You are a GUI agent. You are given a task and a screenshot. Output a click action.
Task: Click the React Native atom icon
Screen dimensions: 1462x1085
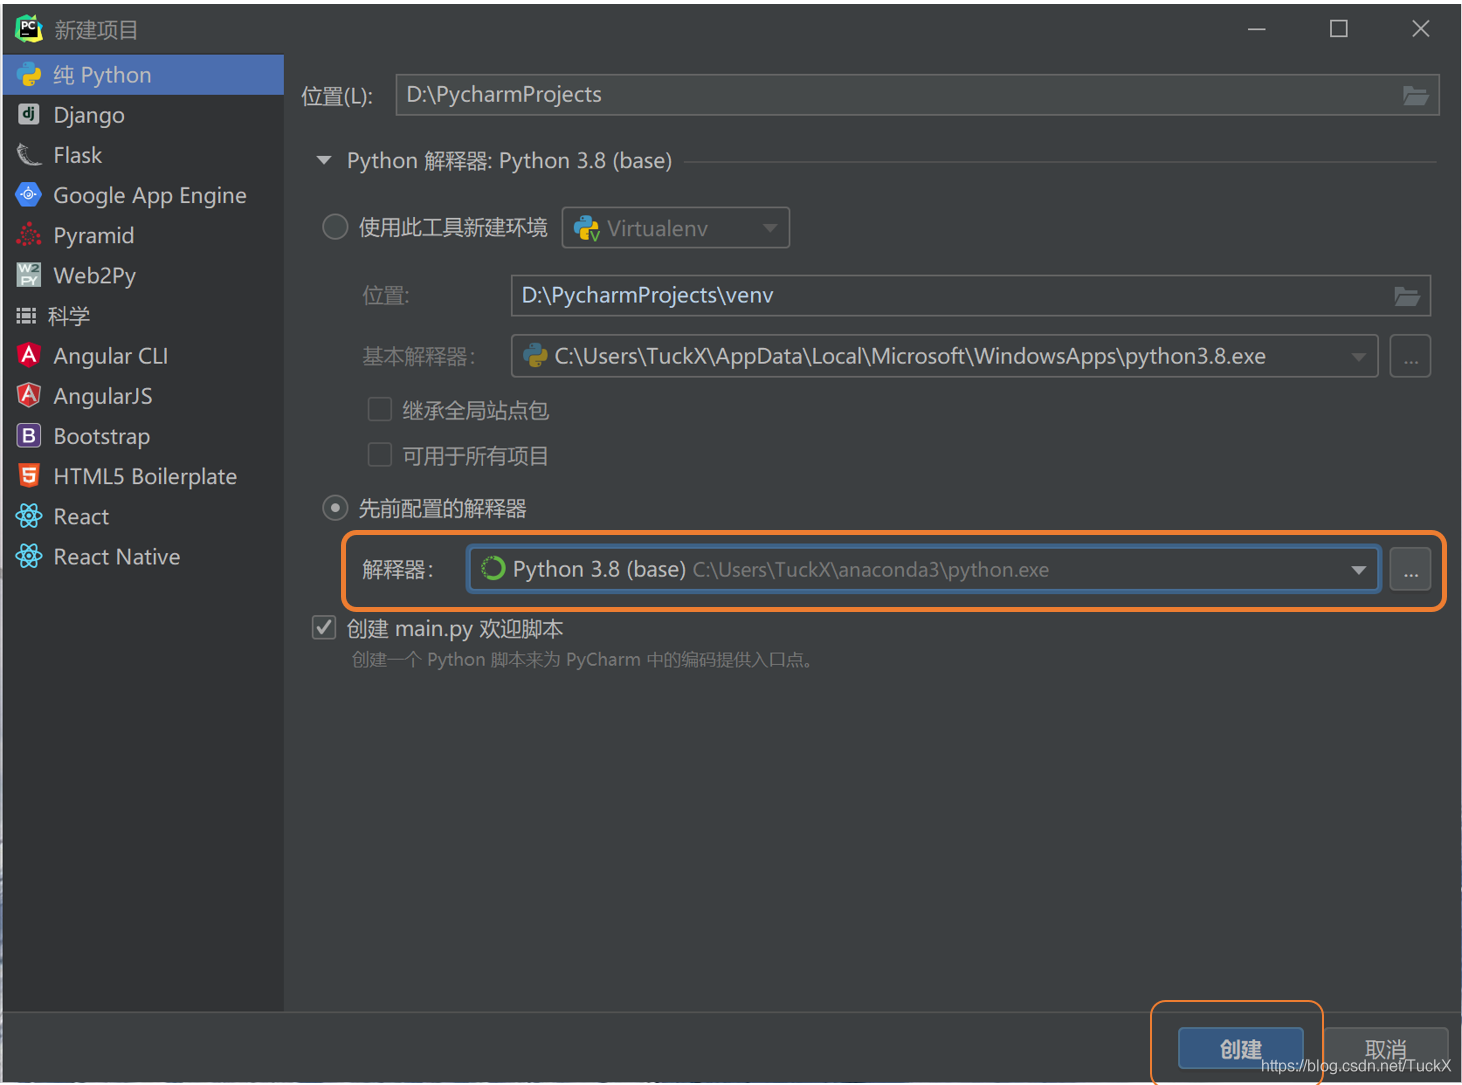[x=29, y=556]
